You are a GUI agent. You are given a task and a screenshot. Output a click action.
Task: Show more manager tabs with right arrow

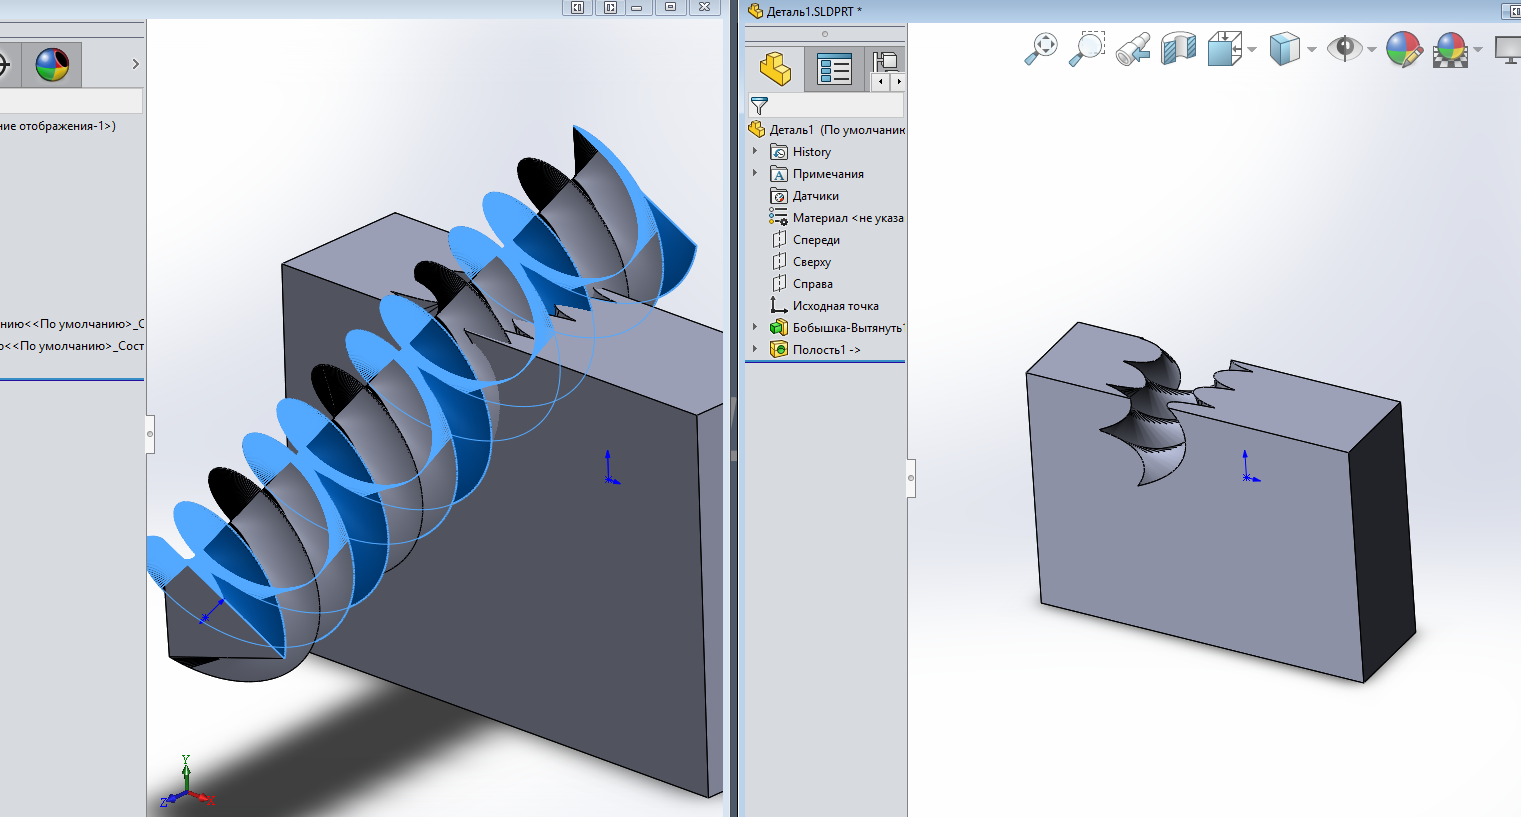tap(898, 82)
